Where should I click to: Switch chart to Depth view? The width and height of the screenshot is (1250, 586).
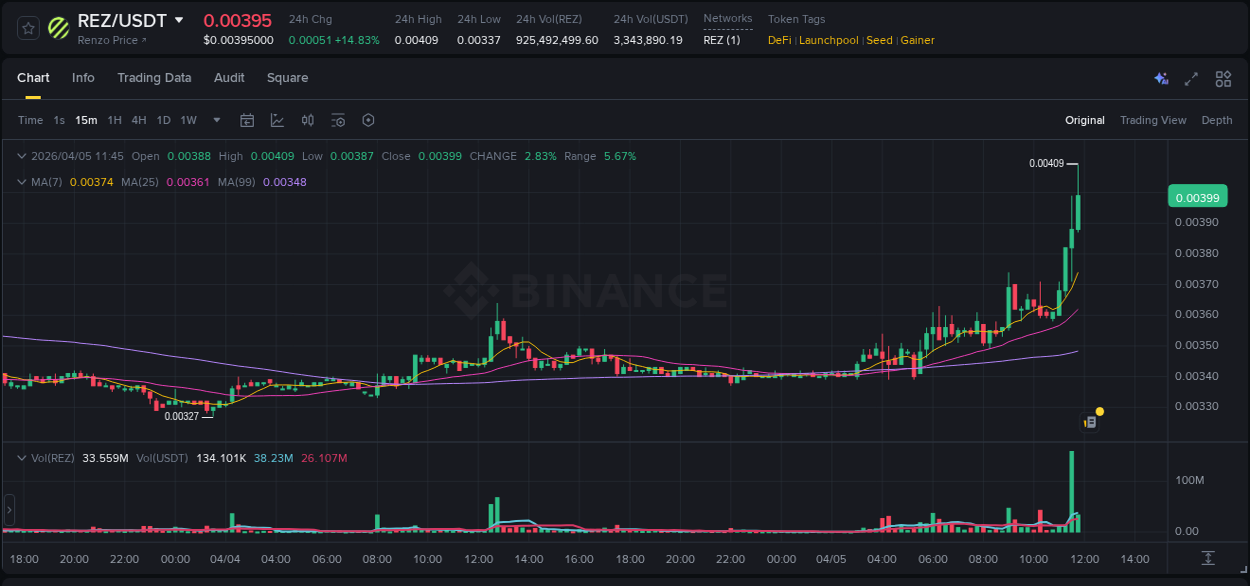[x=1216, y=120]
